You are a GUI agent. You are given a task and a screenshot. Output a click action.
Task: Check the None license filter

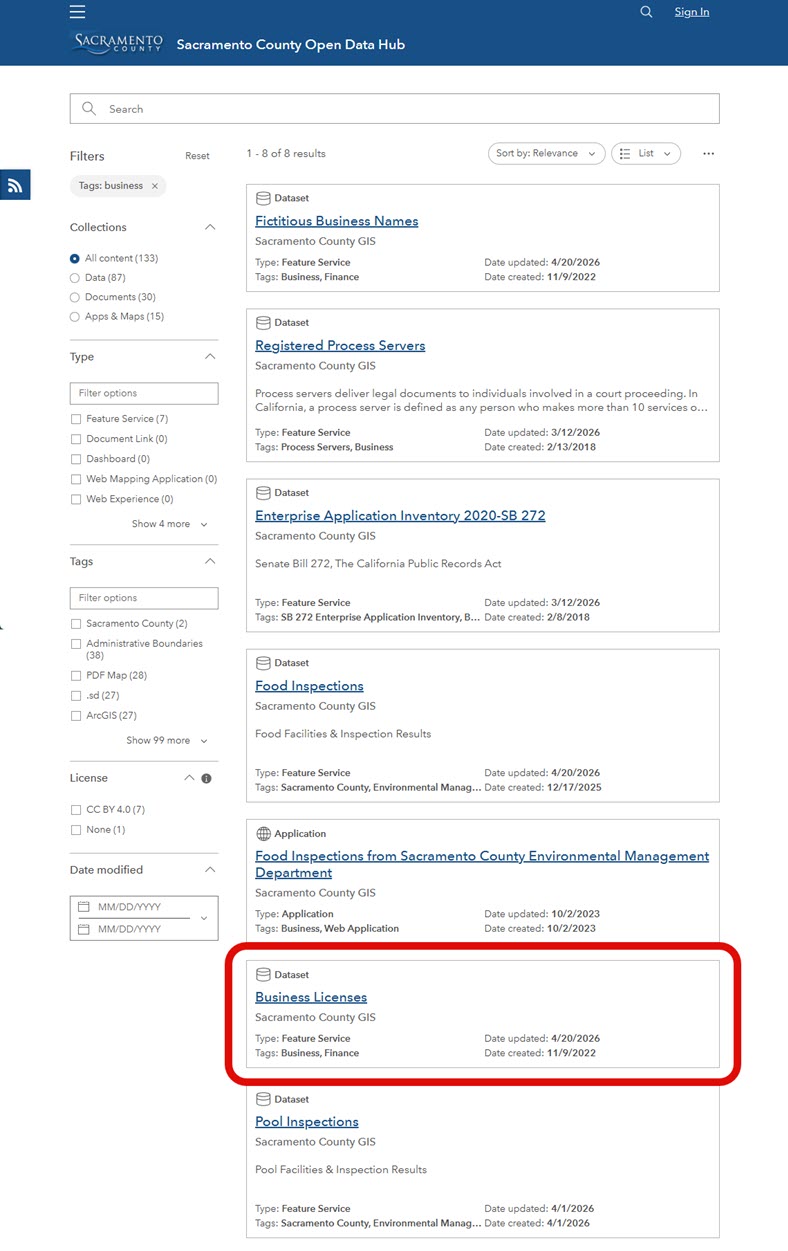[76, 830]
